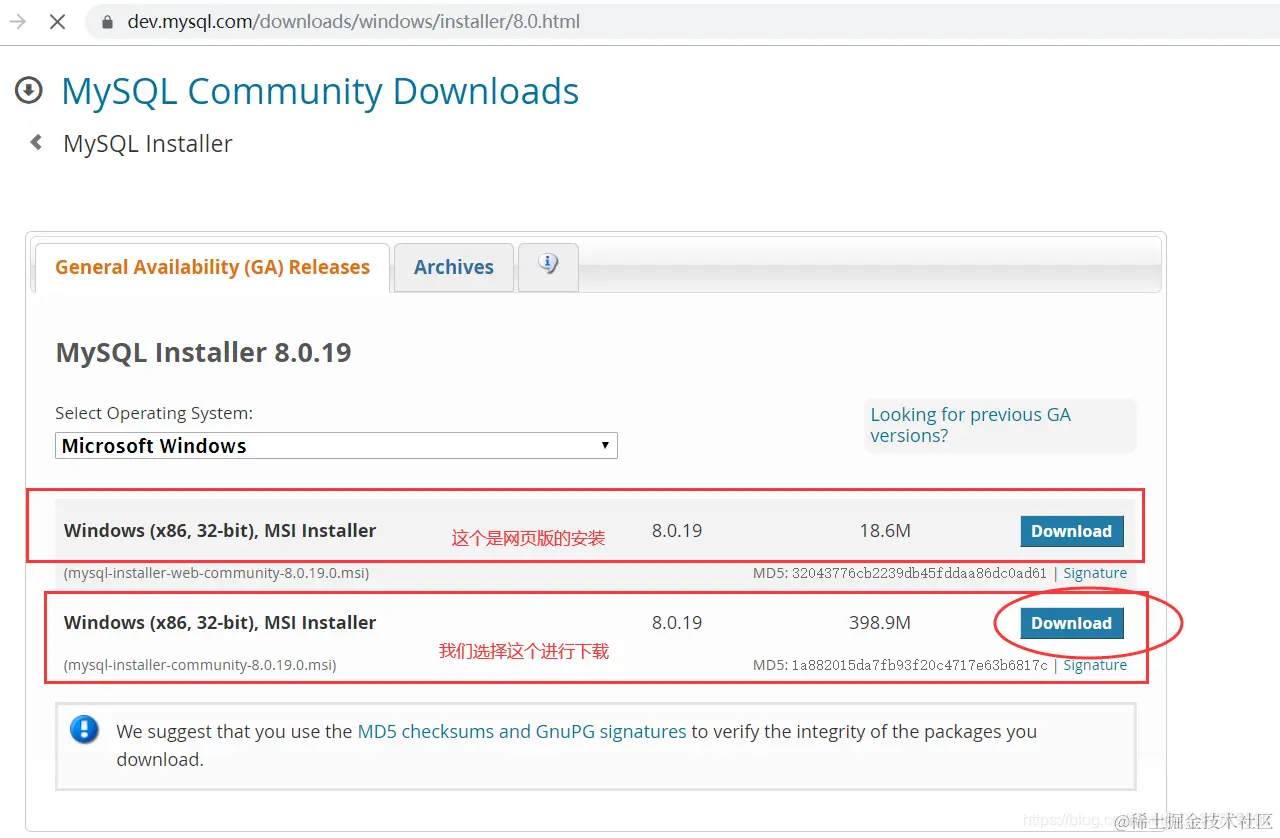Viewport: 1280px width, 838px height.
Task: Click version 8.0.19 in 398.9M row
Action: (x=677, y=623)
